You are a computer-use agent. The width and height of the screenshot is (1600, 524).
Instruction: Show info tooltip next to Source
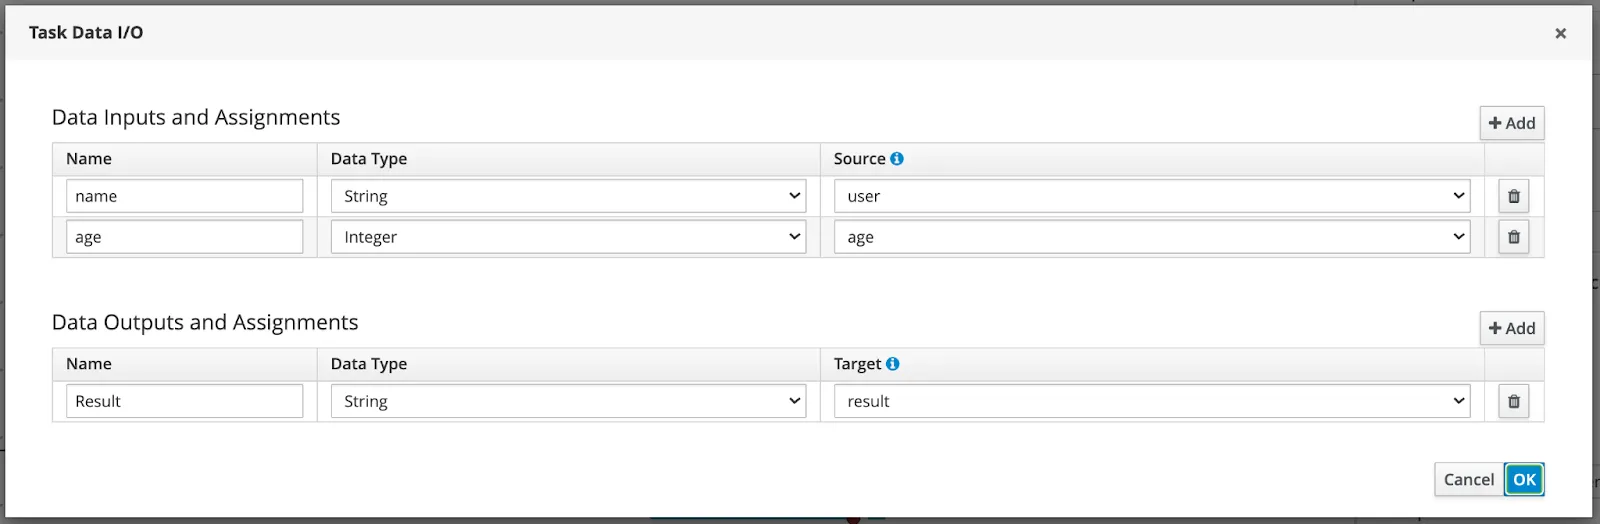click(897, 159)
